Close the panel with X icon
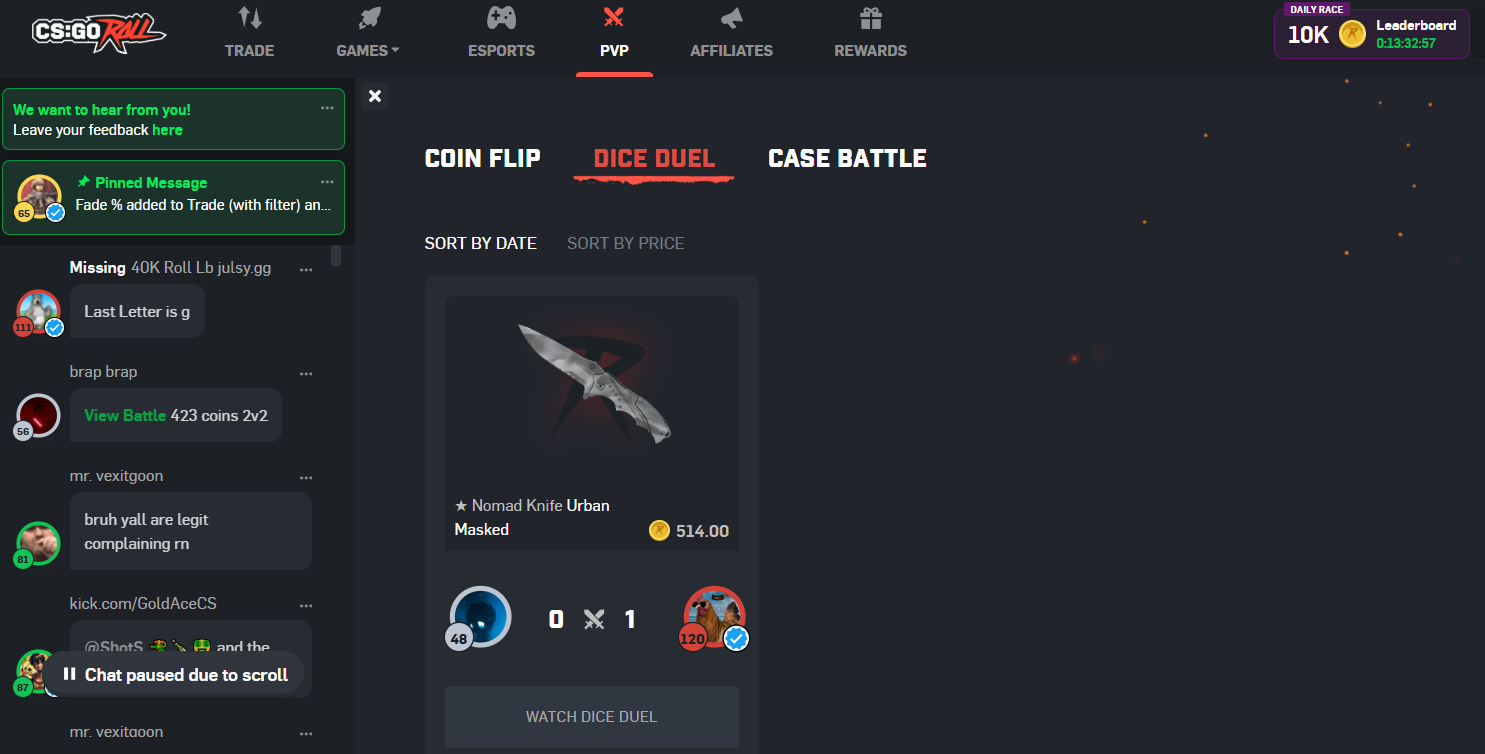The height and width of the screenshot is (754, 1485). click(375, 96)
